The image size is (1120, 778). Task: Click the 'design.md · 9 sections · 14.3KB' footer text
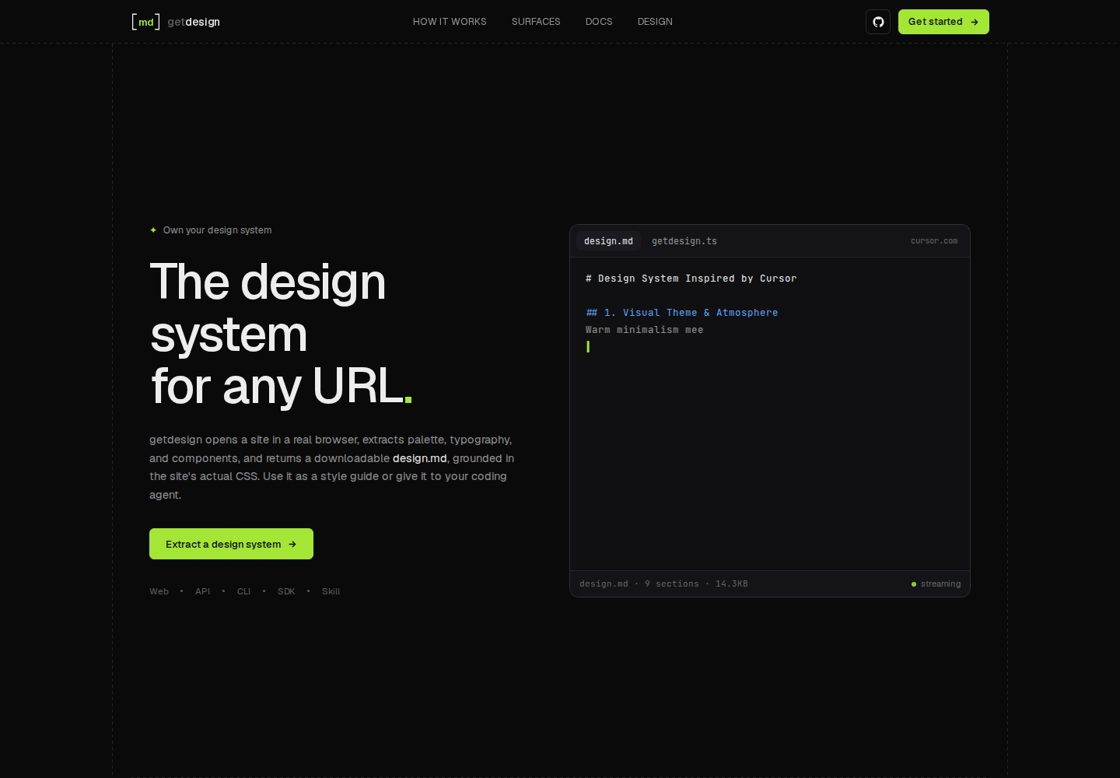click(x=664, y=584)
